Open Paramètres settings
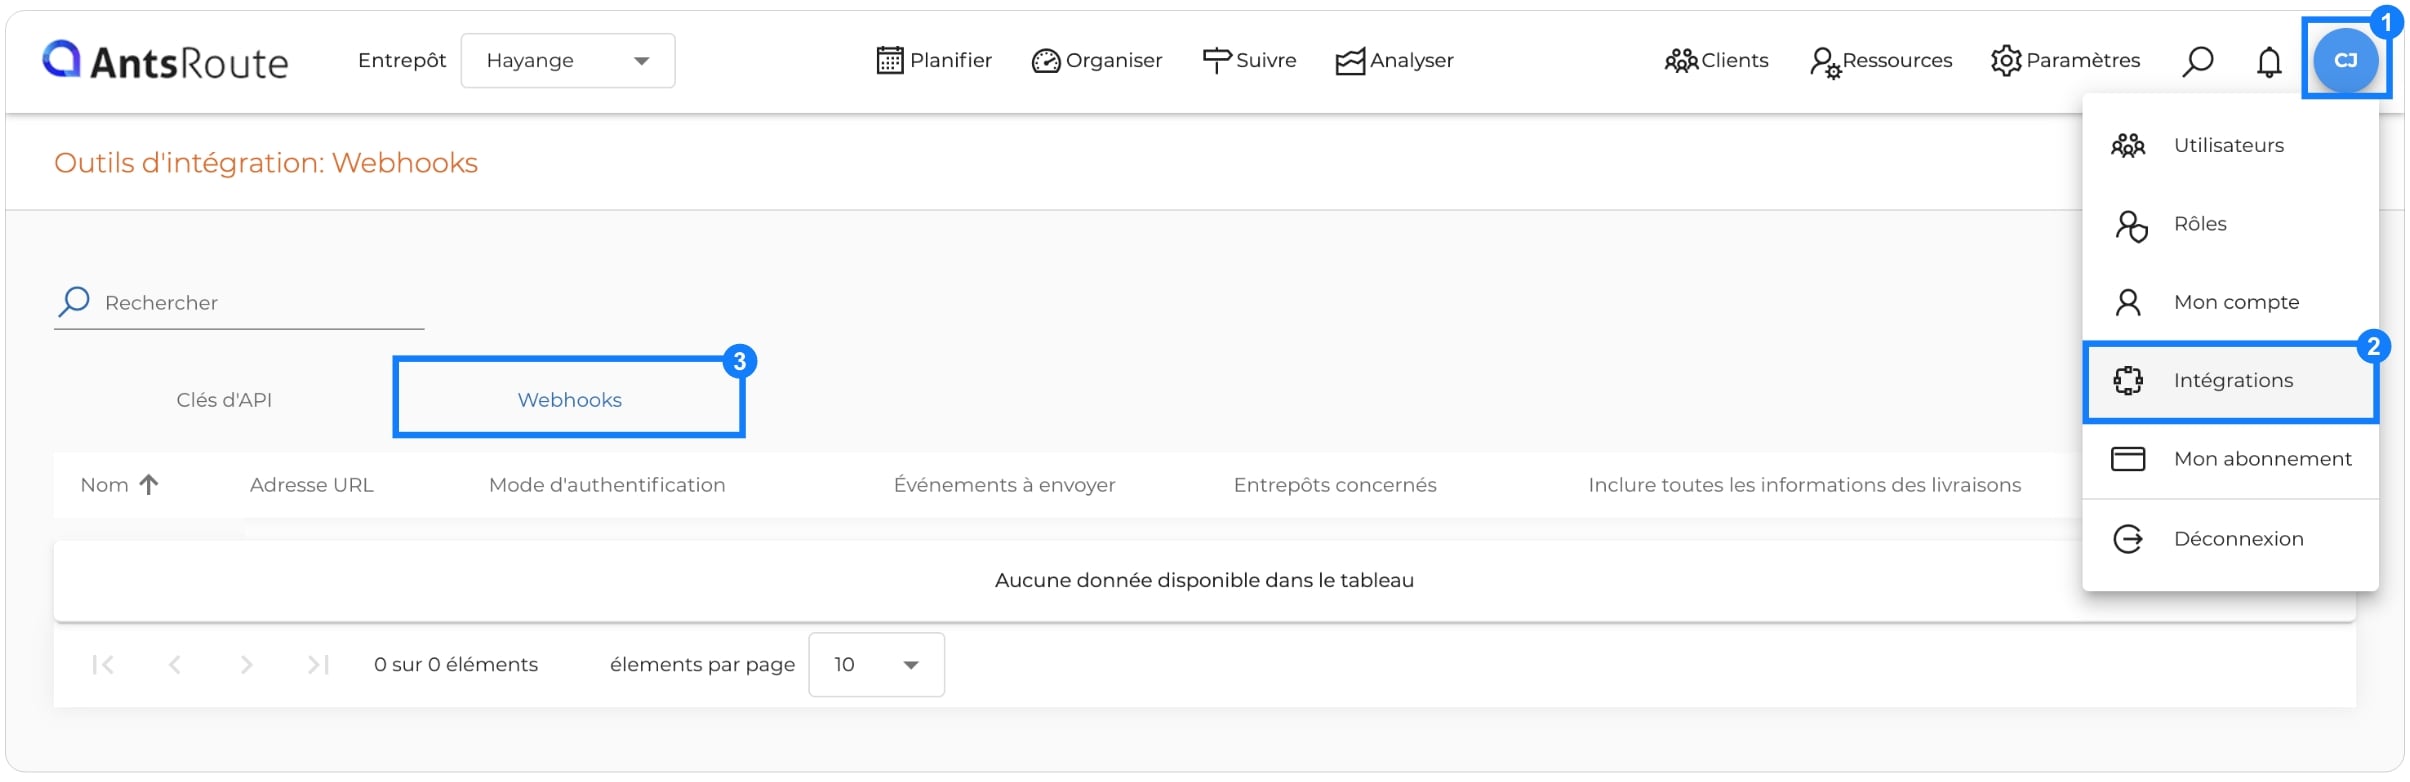Screen dimensions: 2410x782 2065,61
